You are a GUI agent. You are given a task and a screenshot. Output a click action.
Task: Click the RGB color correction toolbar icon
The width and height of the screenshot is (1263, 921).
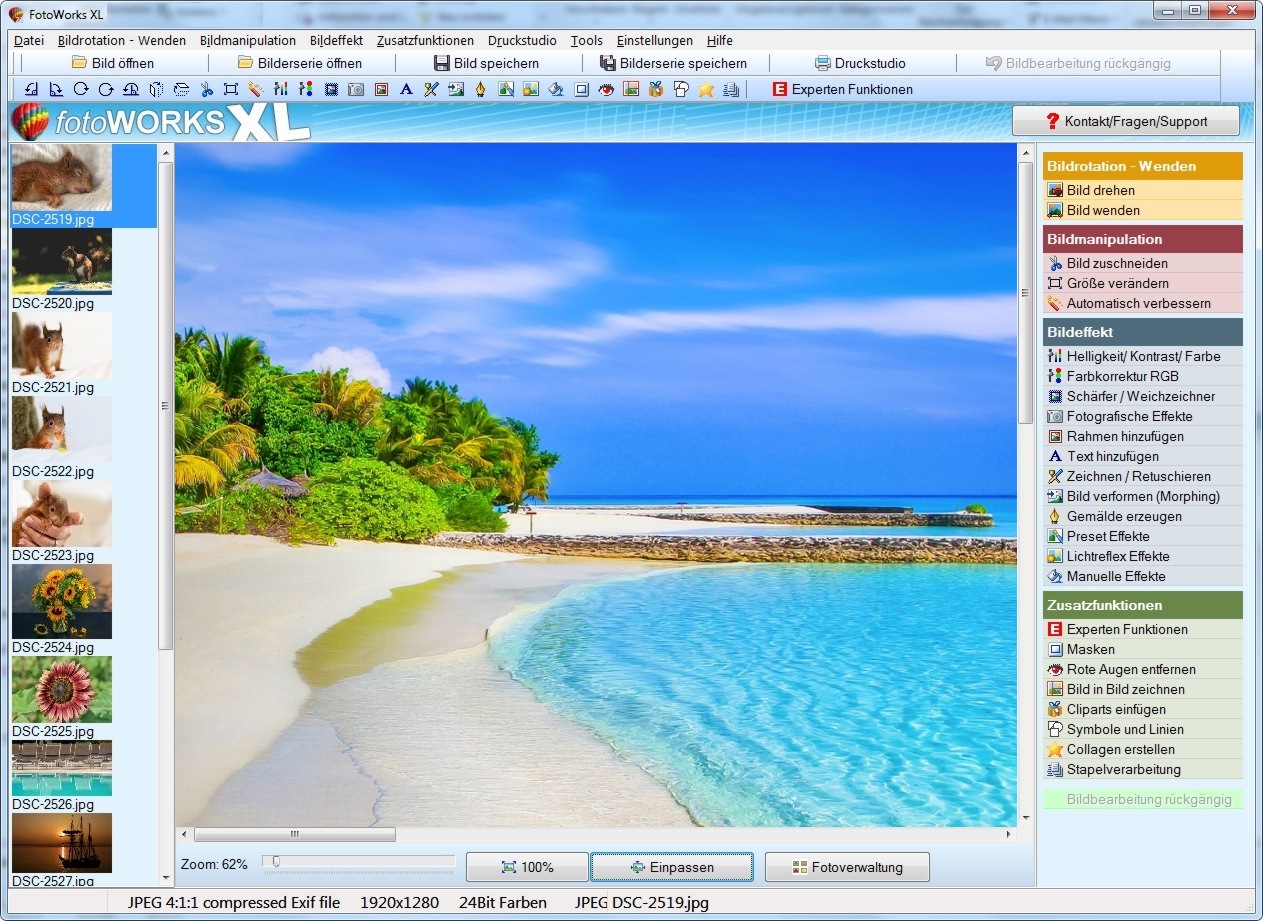[x=306, y=89]
